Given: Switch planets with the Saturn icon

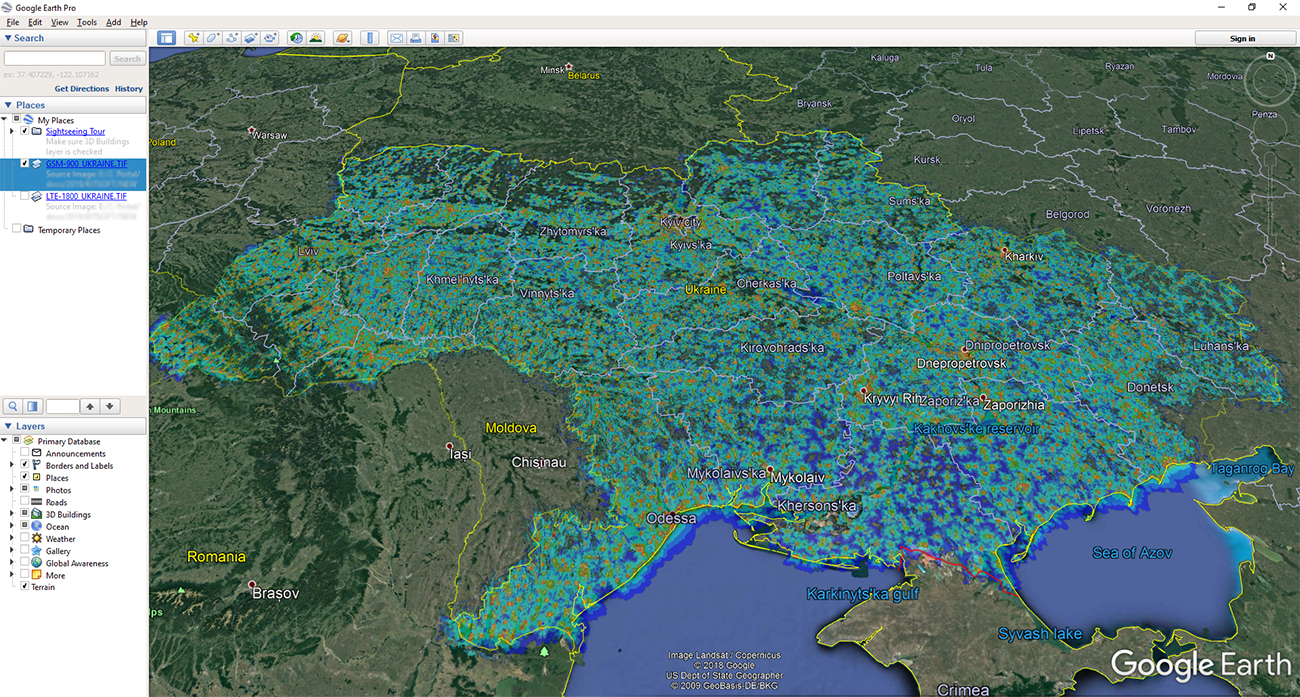Looking at the screenshot, I should click(343, 38).
